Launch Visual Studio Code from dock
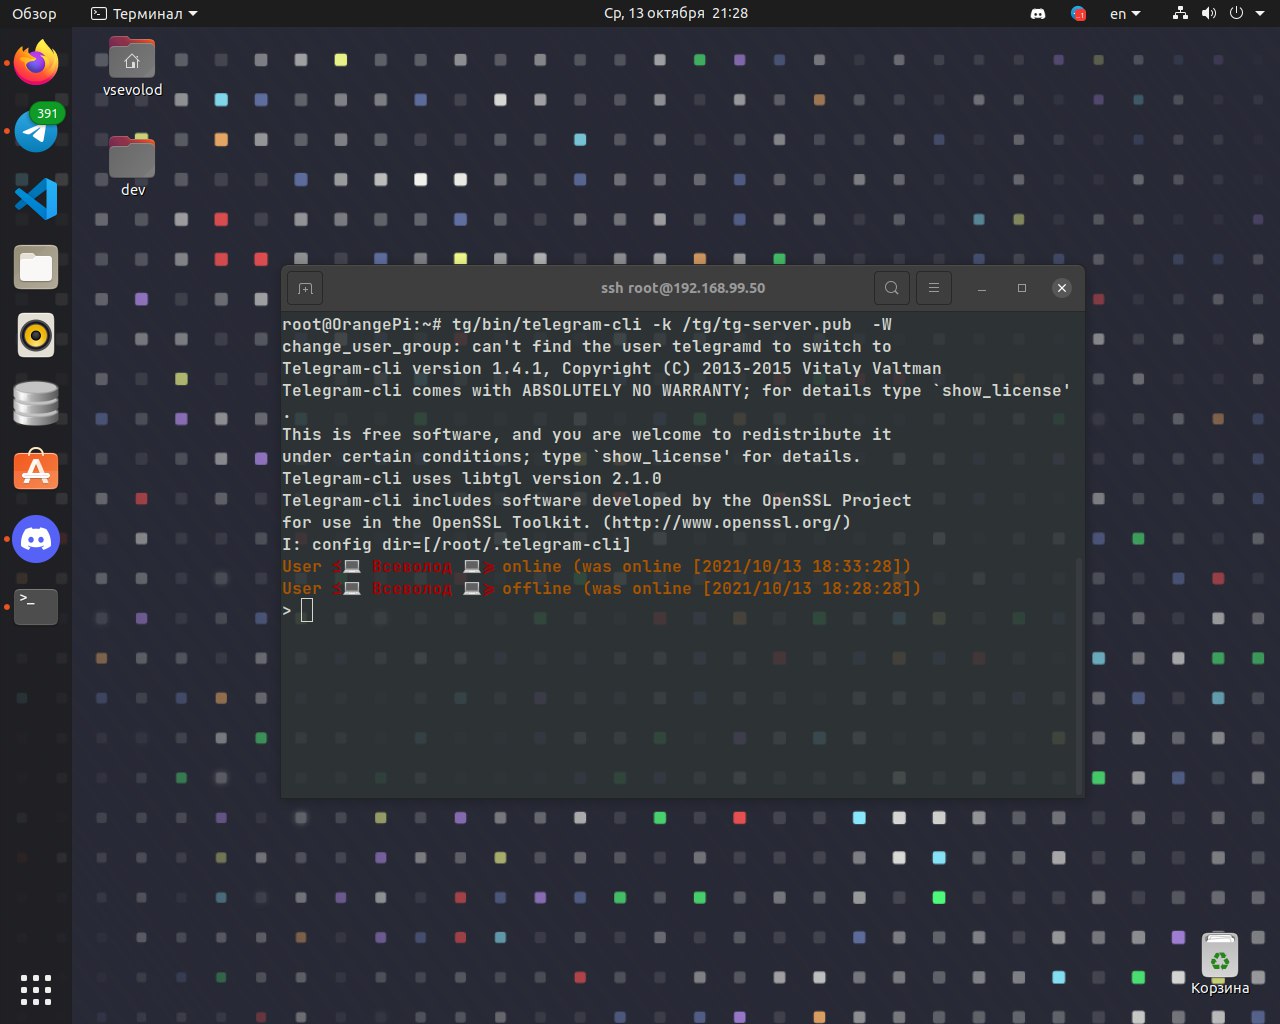Viewport: 1280px width, 1024px height. tap(36, 199)
